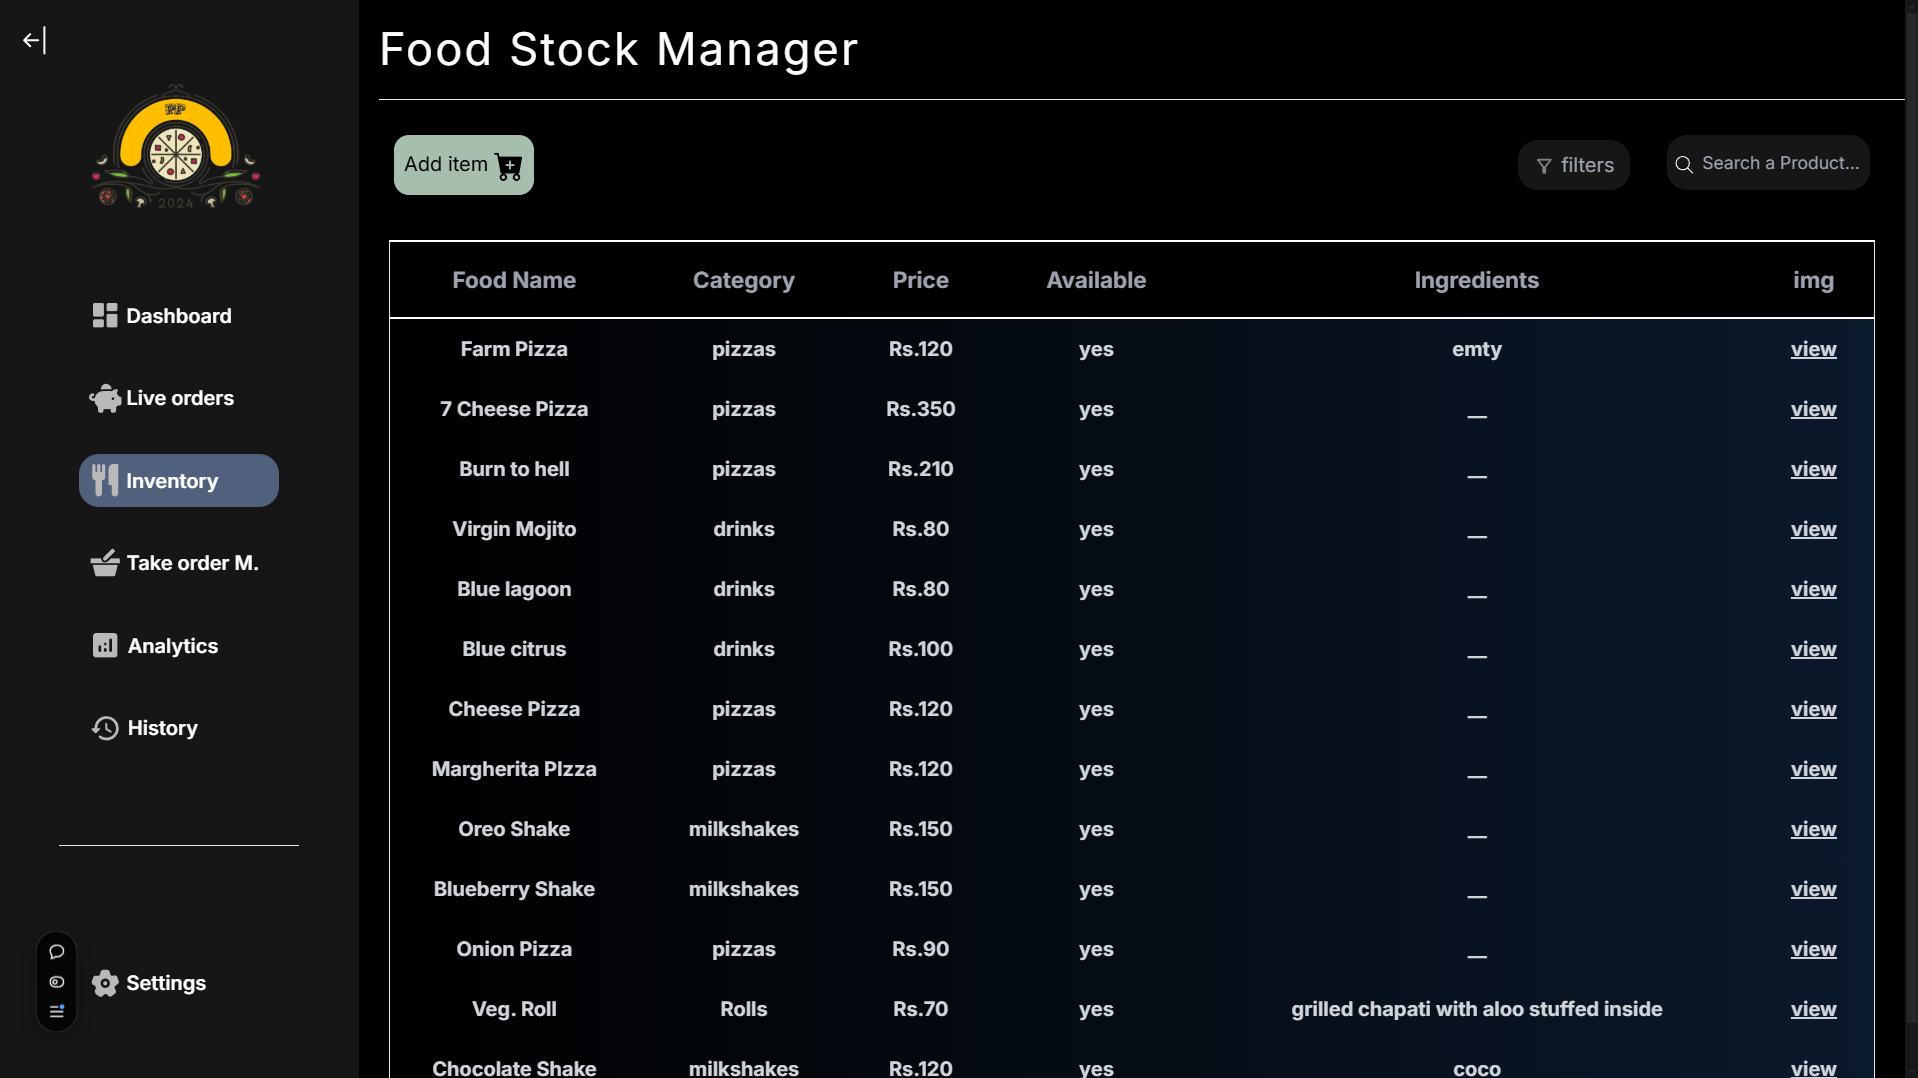The width and height of the screenshot is (1918, 1078).
Task: Click the Add item button
Action: [x=463, y=165]
